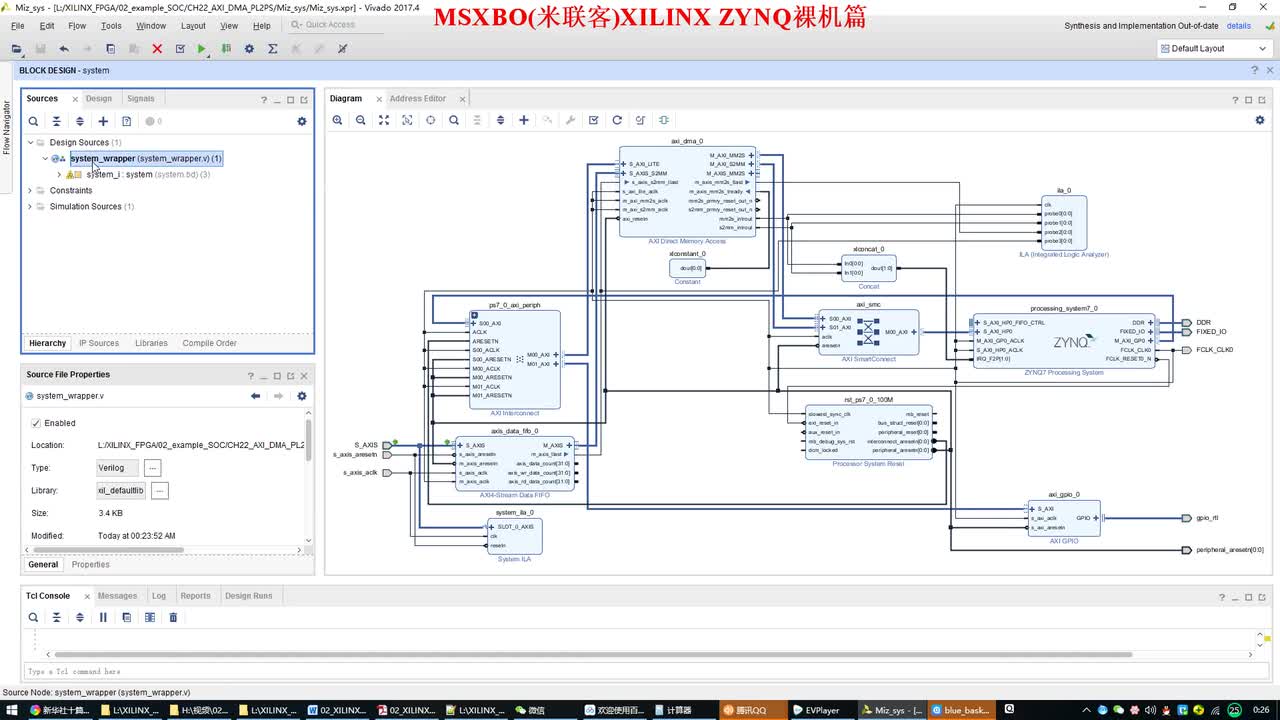Select the axi_dma_0 block in diagram
Screen dimensions: 1280x720
click(687, 192)
